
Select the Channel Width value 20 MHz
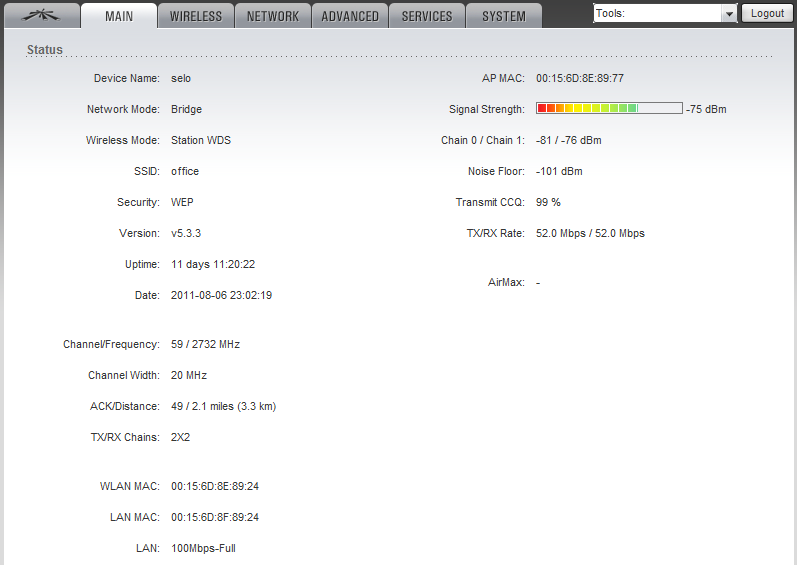pos(189,375)
